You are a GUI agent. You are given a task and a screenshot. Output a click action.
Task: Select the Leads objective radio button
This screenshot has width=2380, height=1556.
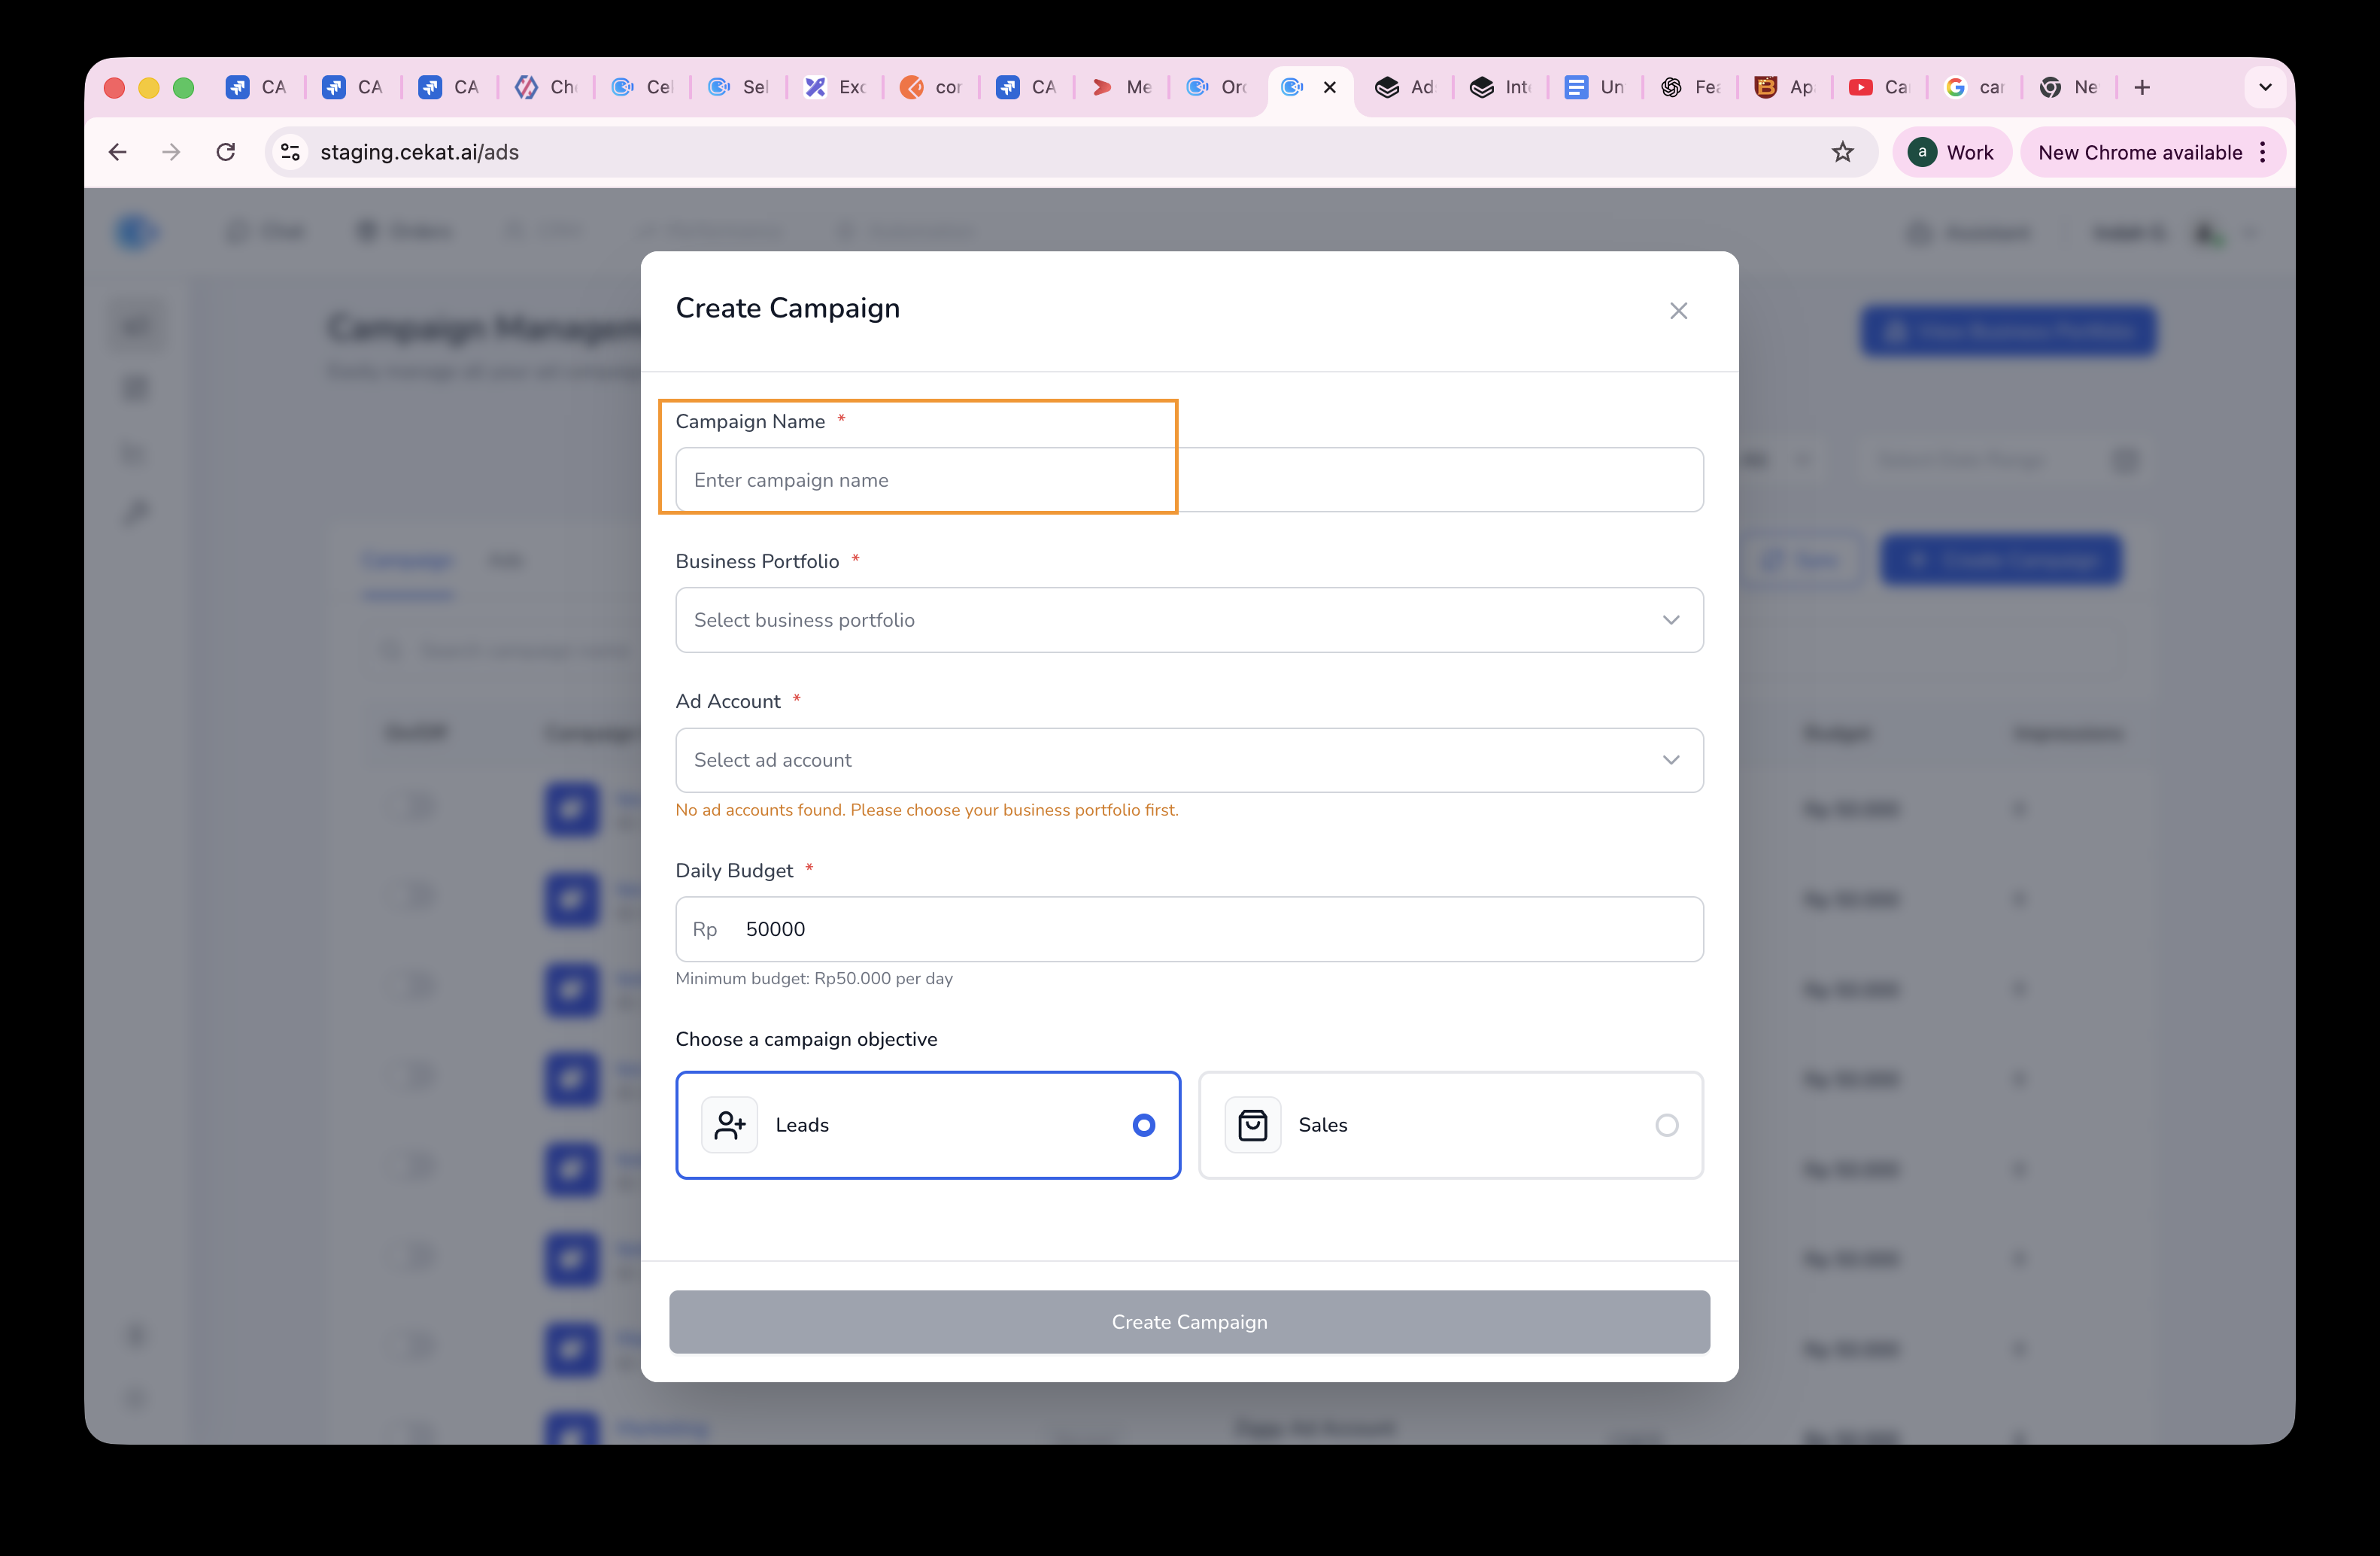pyautogui.click(x=1144, y=1125)
